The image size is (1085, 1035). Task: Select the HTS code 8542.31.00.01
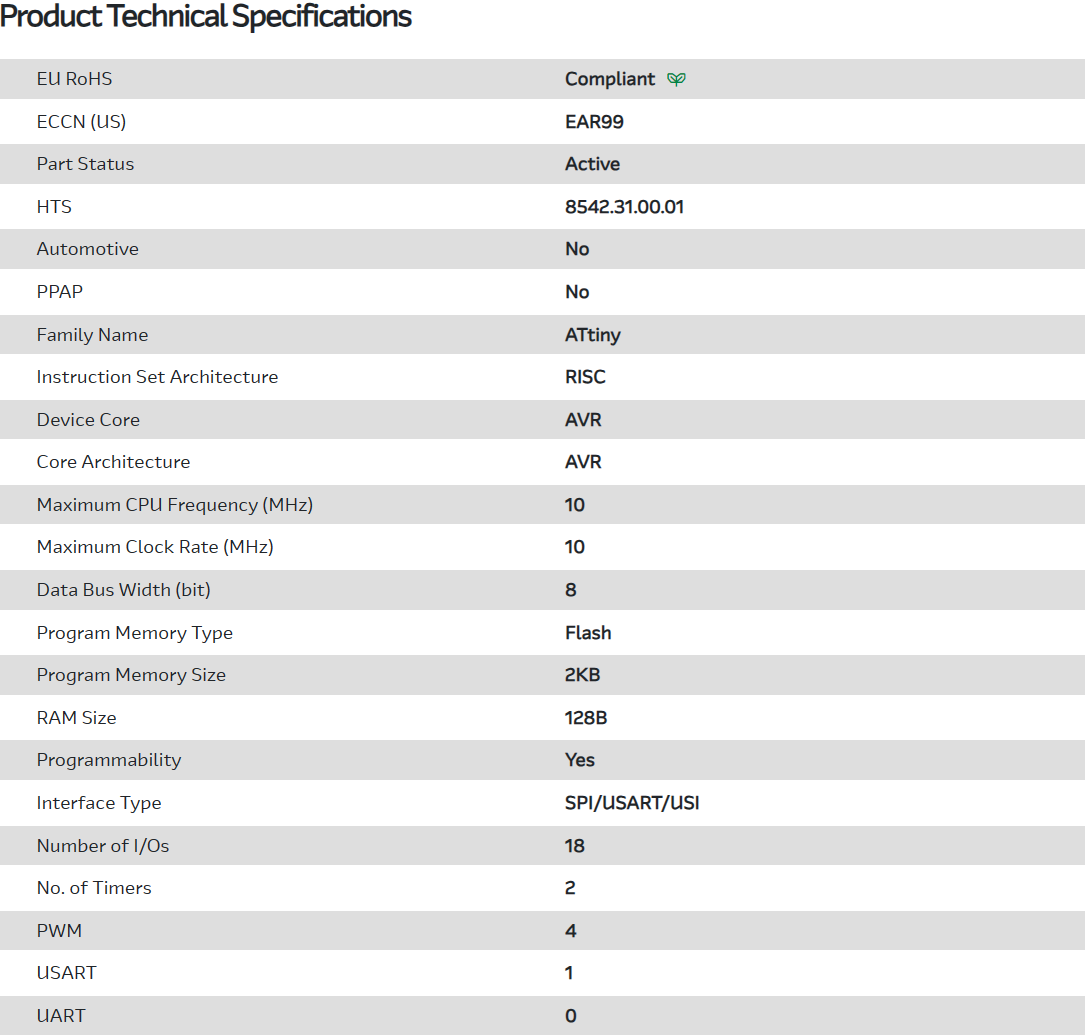[624, 207]
